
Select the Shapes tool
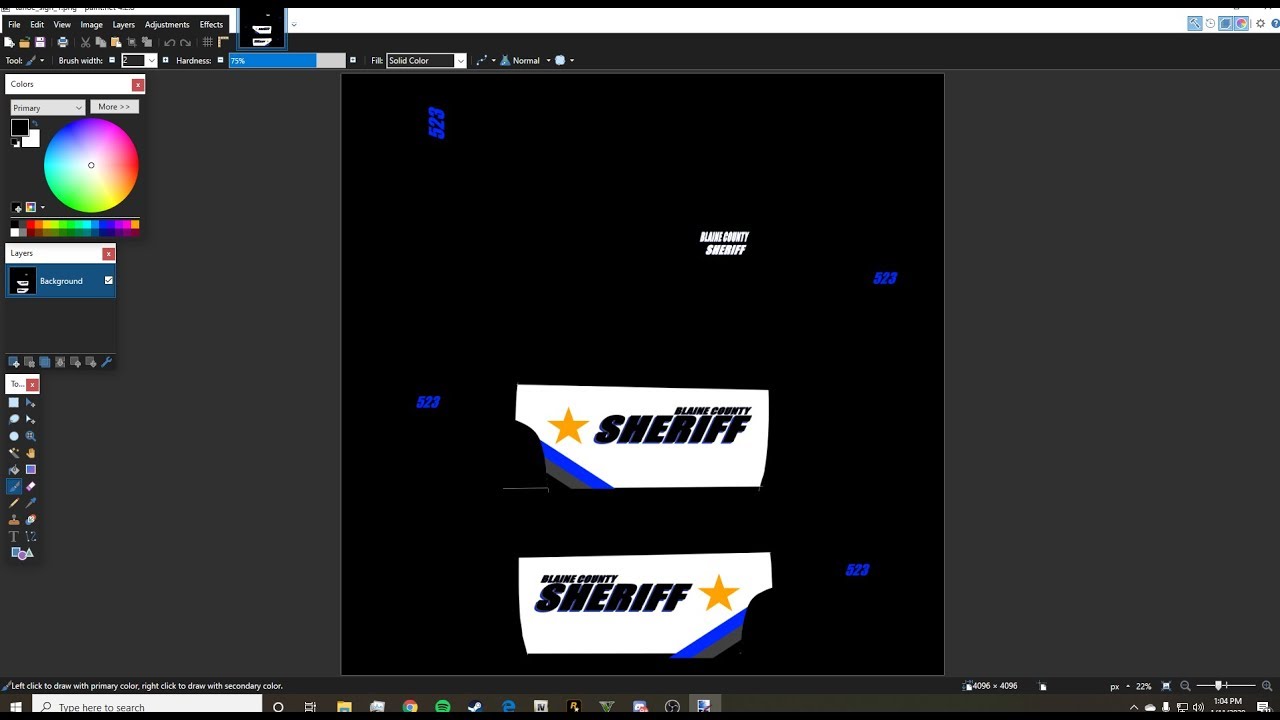22,553
